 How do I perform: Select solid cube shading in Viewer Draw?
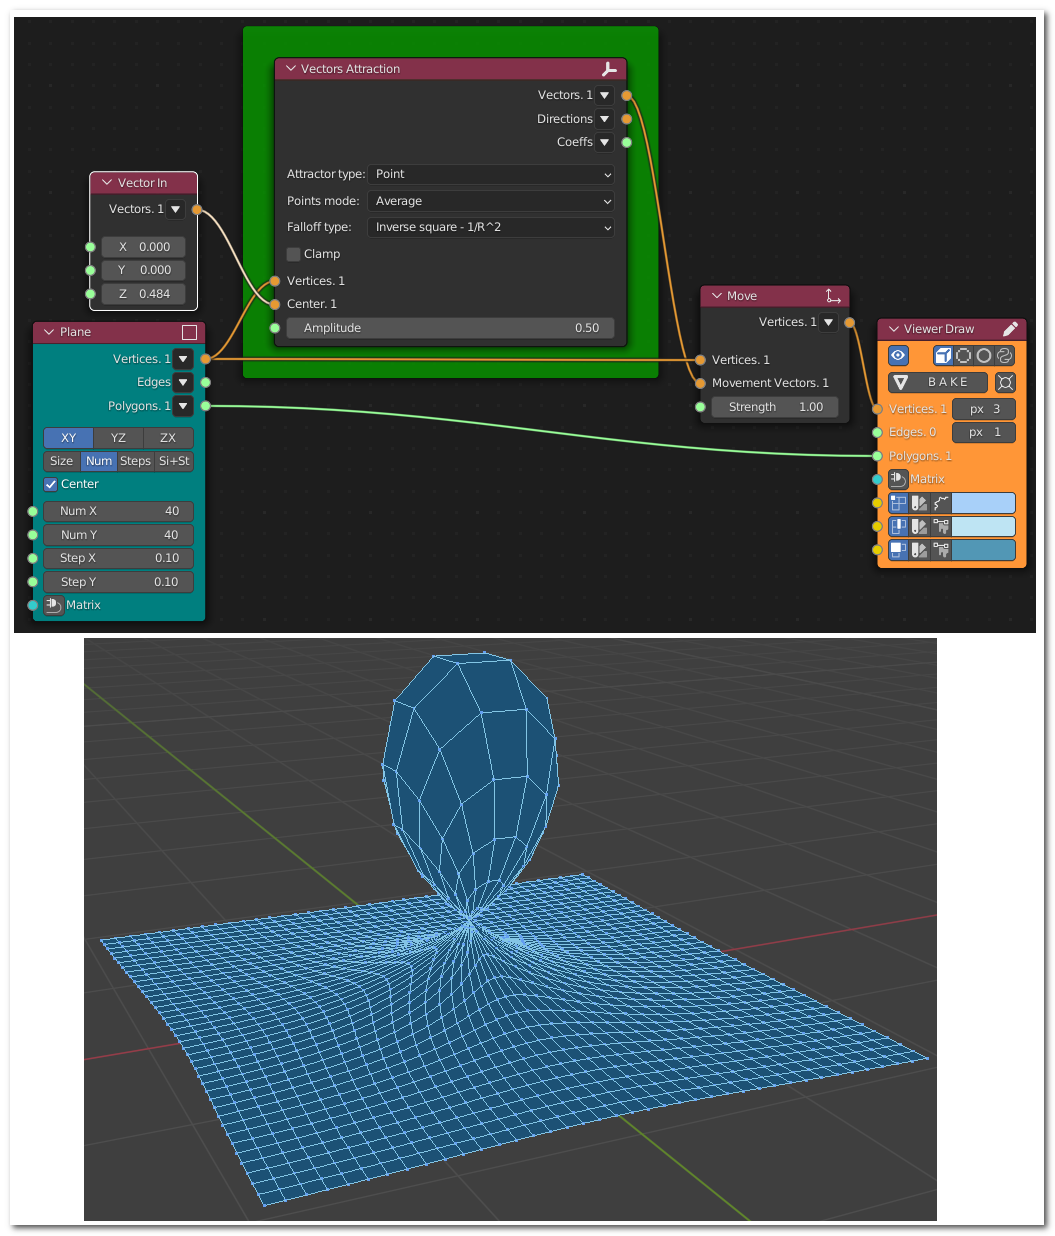click(x=943, y=355)
